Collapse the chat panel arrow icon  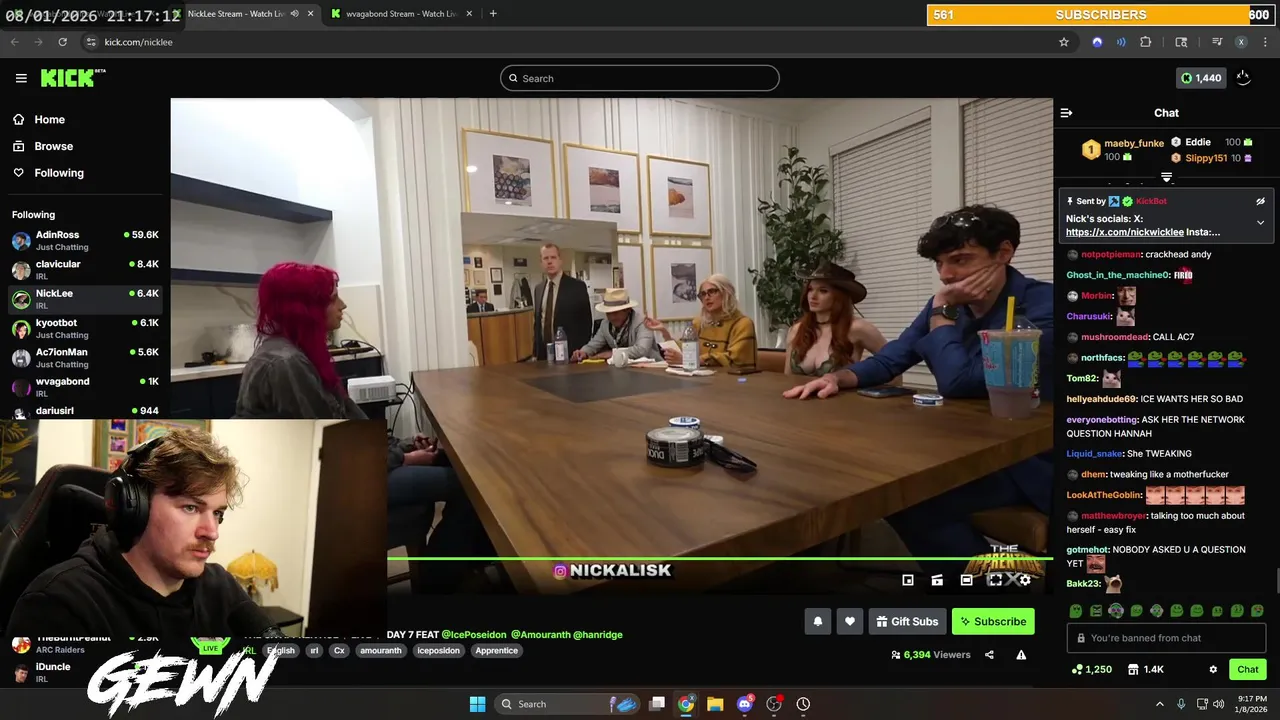click(x=1066, y=113)
